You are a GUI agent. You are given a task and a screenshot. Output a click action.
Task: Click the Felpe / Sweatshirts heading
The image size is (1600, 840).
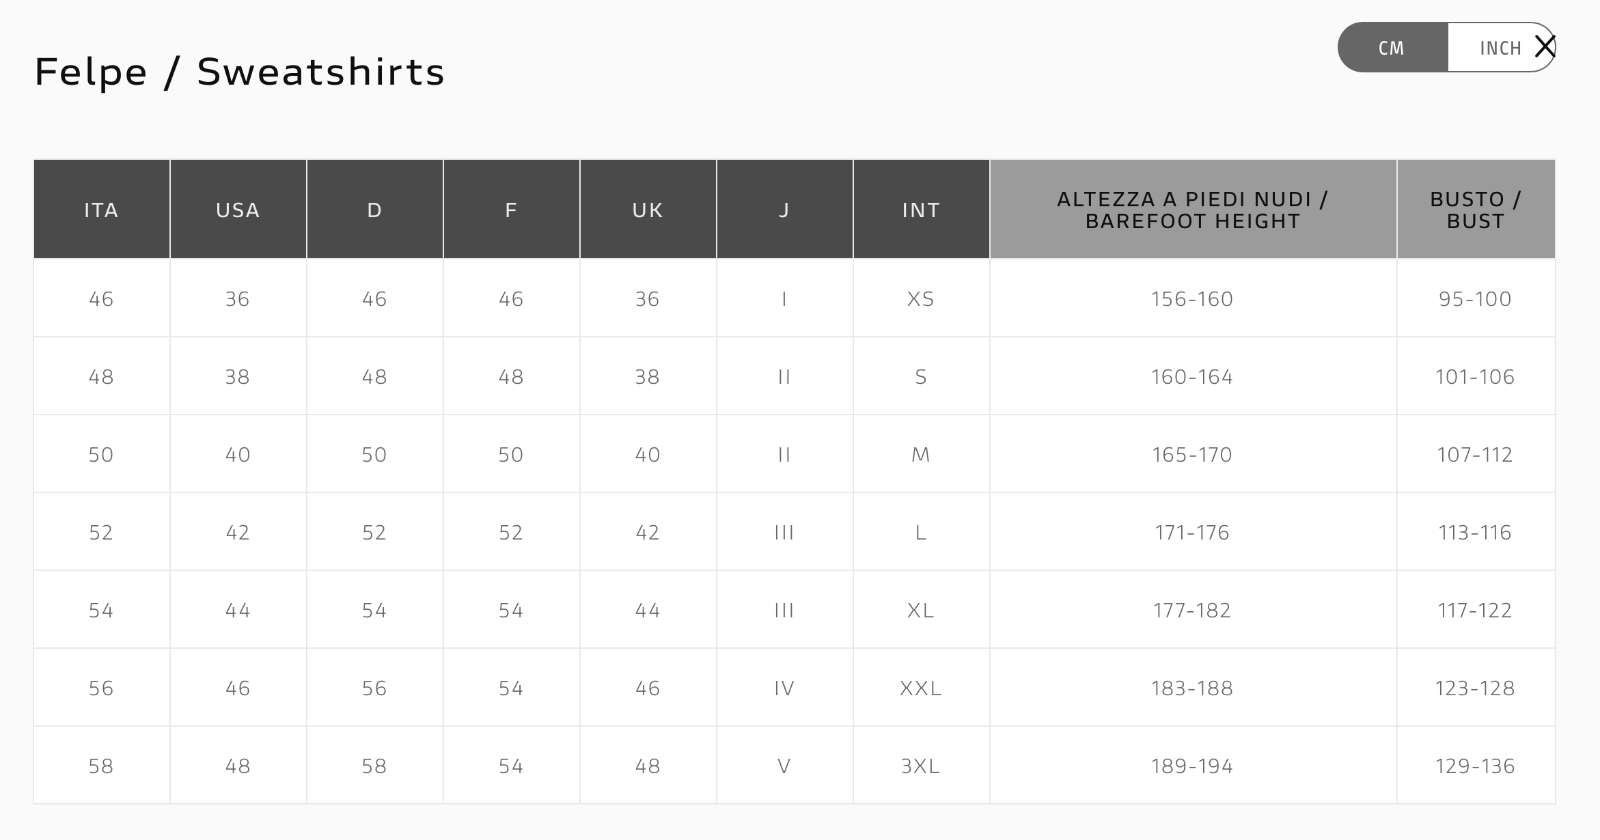tap(240, 72)
